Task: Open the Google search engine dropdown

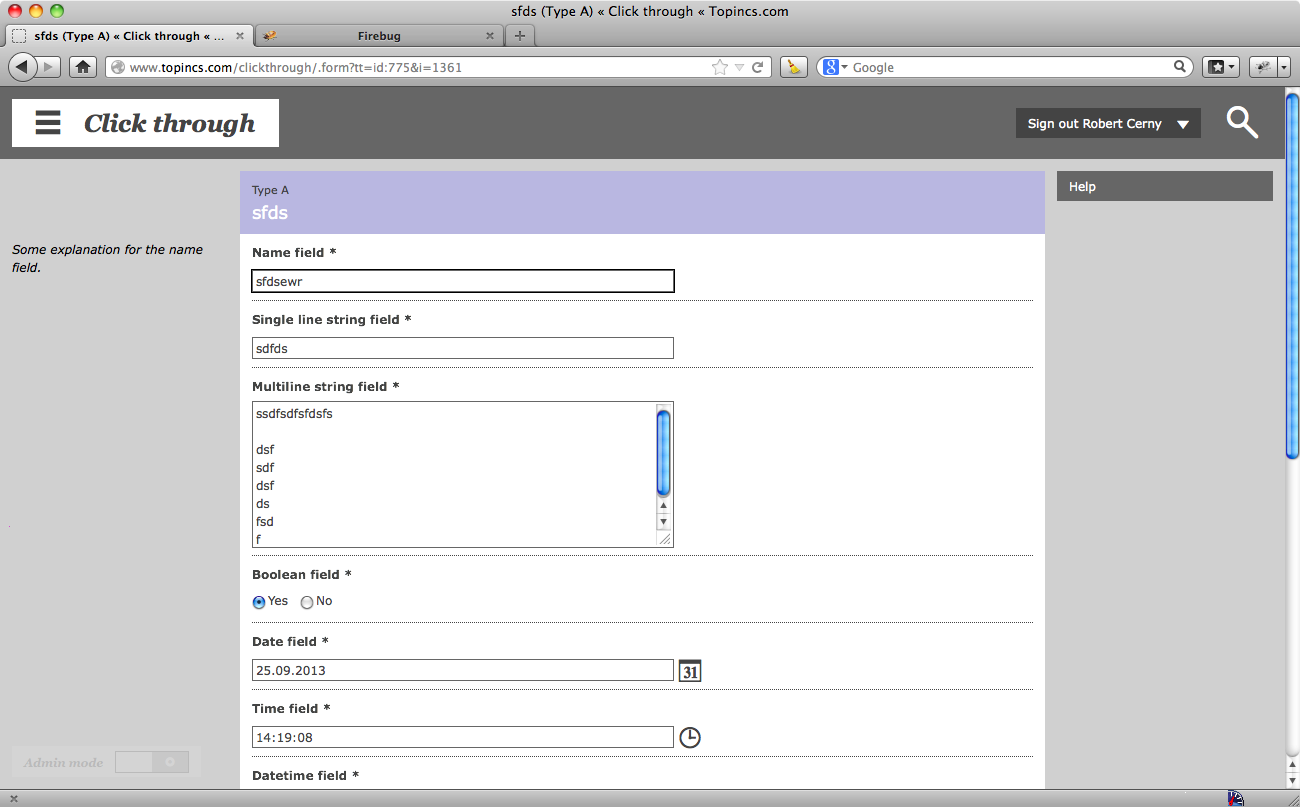Action: pyautogui.click(x=835, y=67)
